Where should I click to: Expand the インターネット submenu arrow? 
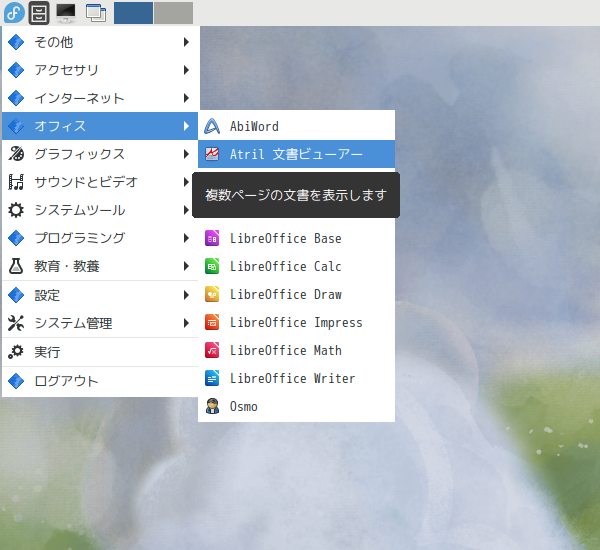click(186, 98)
